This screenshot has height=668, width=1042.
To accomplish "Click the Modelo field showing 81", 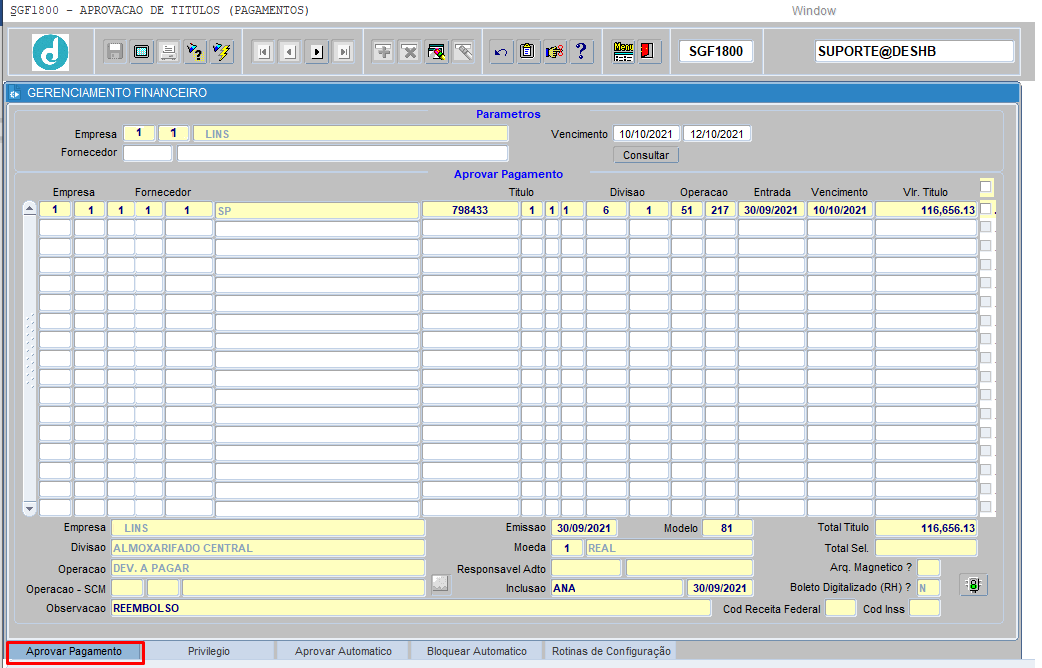I will pos(727,528).
